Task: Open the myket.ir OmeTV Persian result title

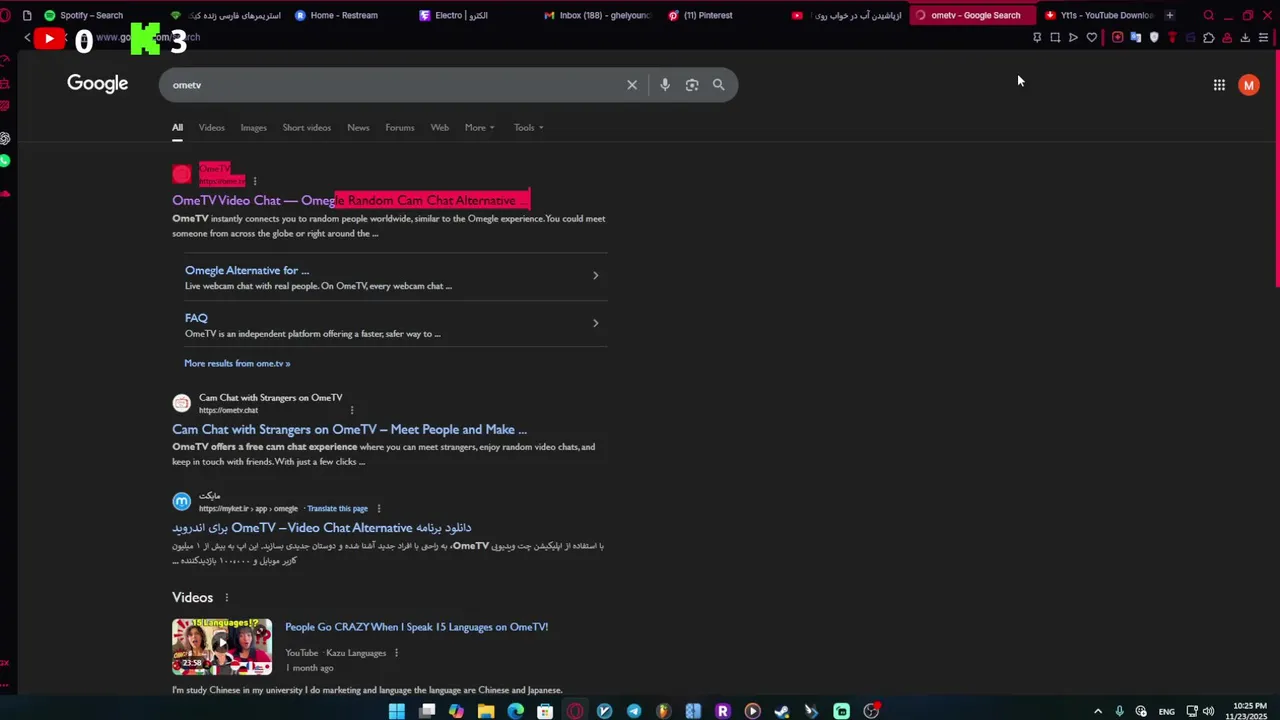Action: (x=321, y=527)
